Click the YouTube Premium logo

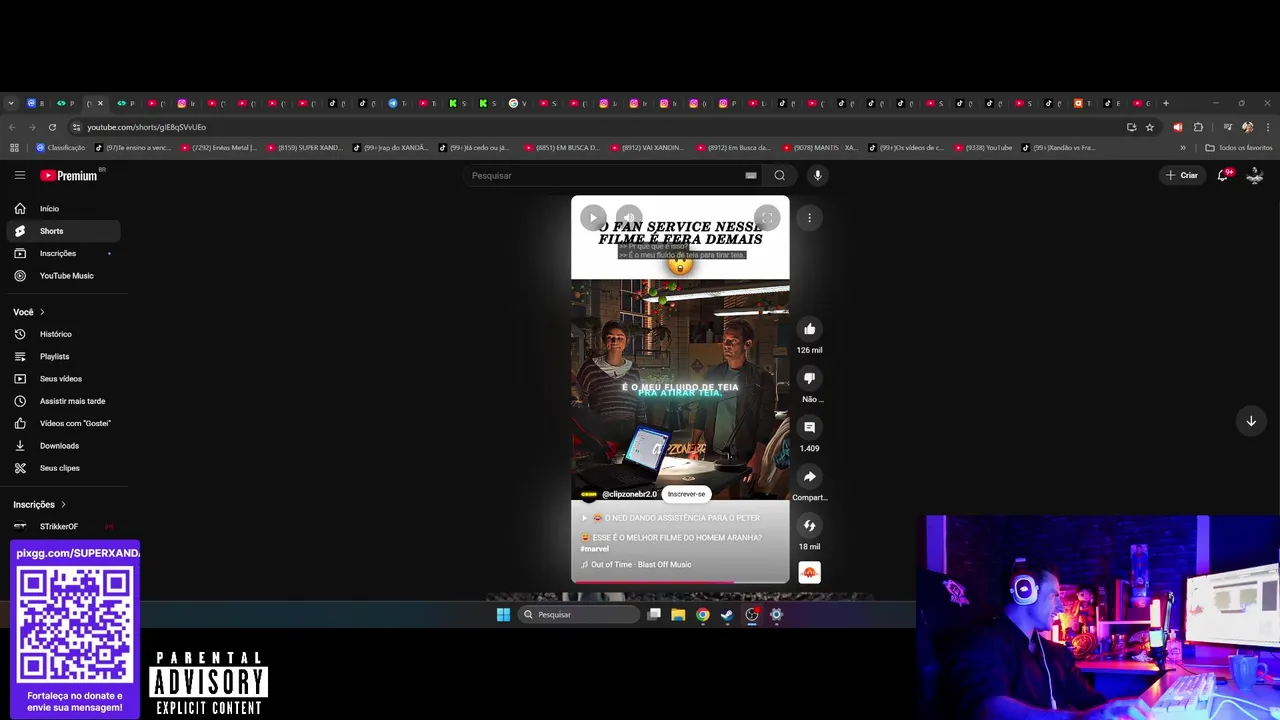[69, 175]
